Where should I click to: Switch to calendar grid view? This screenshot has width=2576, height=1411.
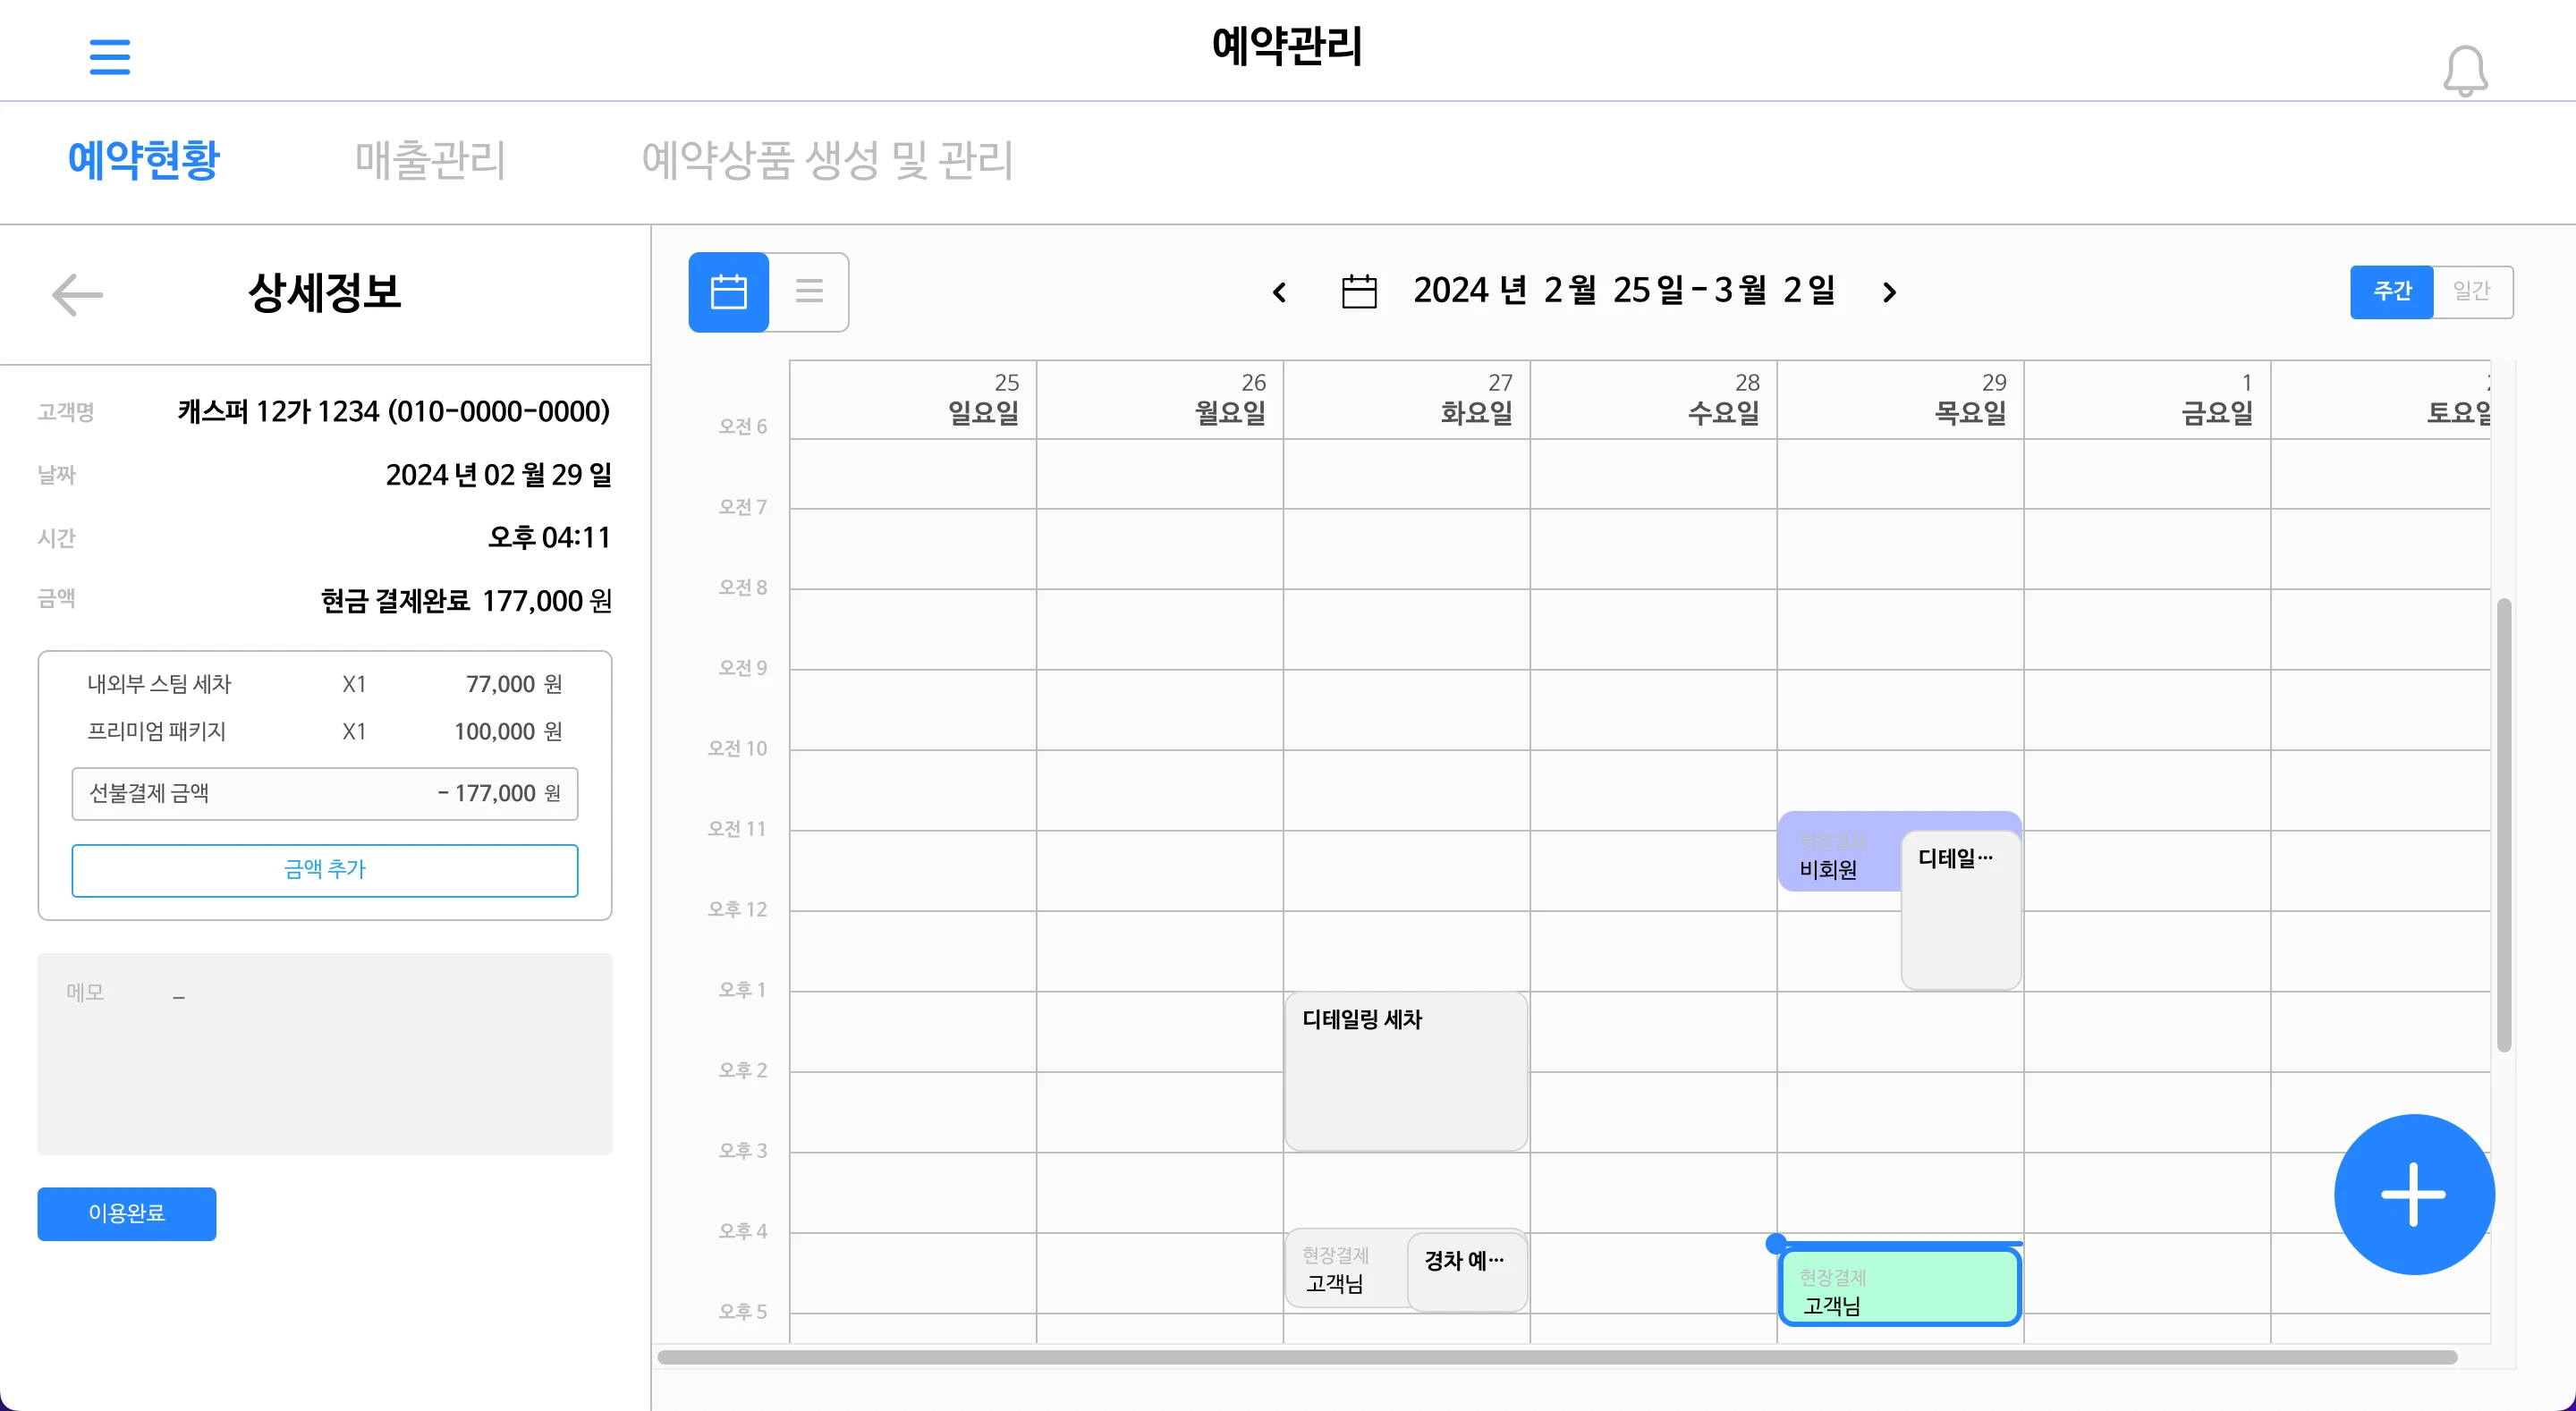click(729, 292)
